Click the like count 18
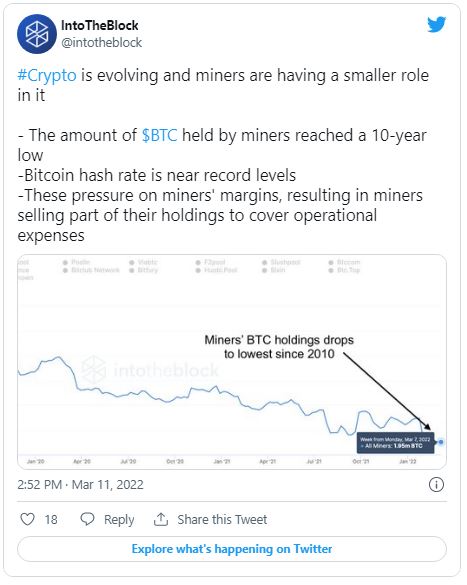 coord(51,519)
